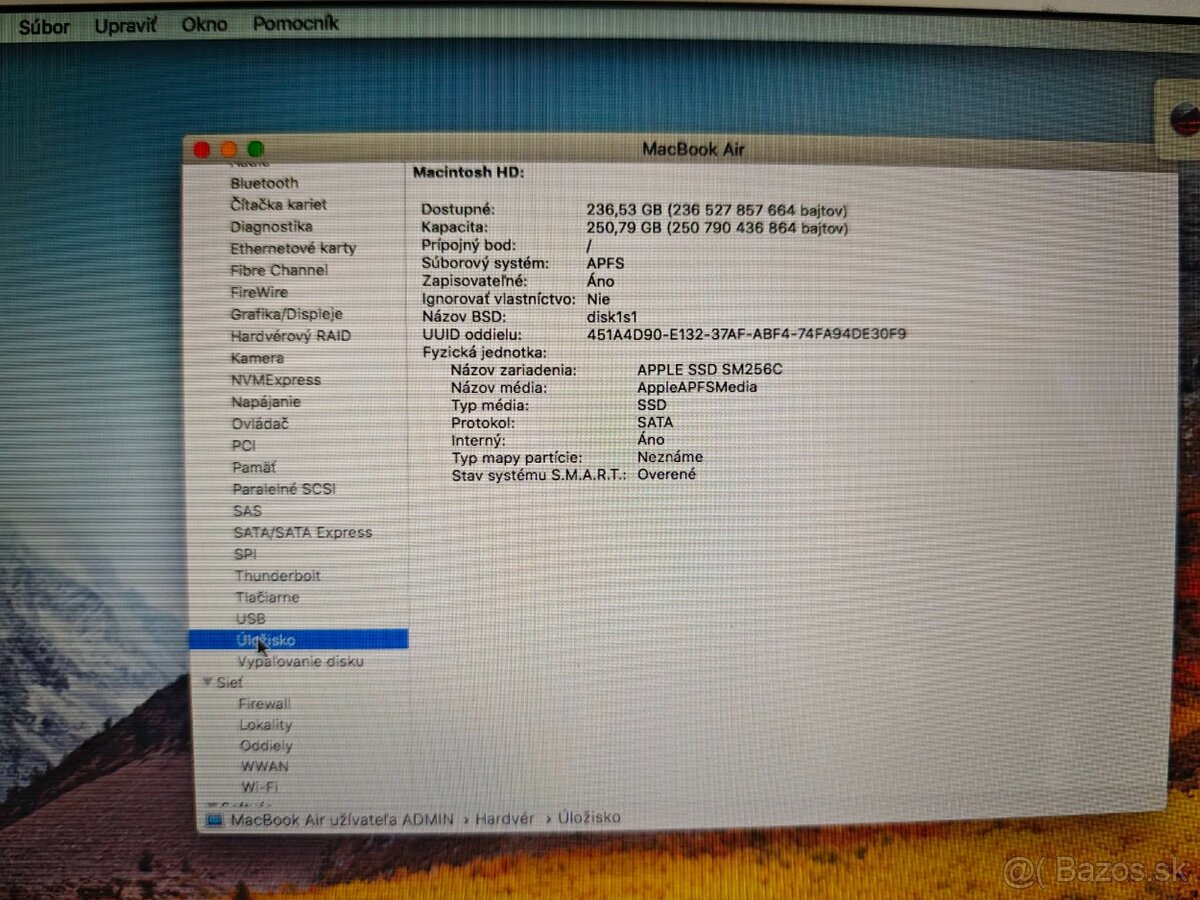The width and height of the screenshot is (1200, 900).
Task: Click Hardvér in the path bar
Action: (x=504, y=818)
